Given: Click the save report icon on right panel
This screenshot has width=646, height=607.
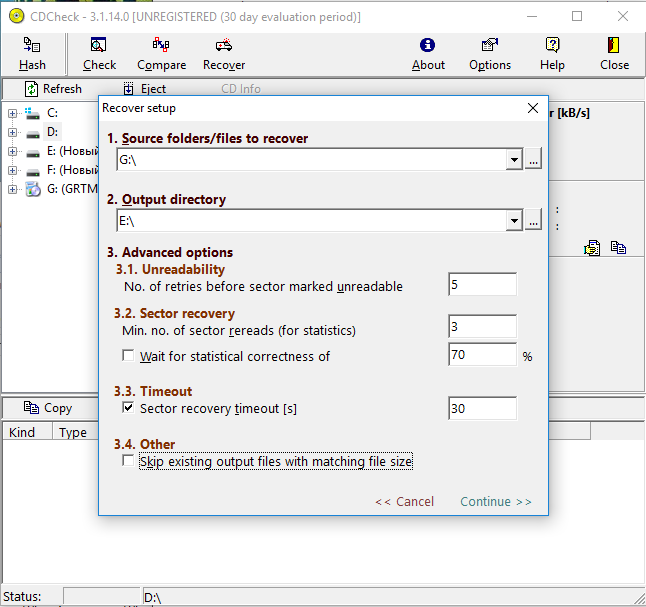Looking at the screenshot, I should click(x=592, y=248).
